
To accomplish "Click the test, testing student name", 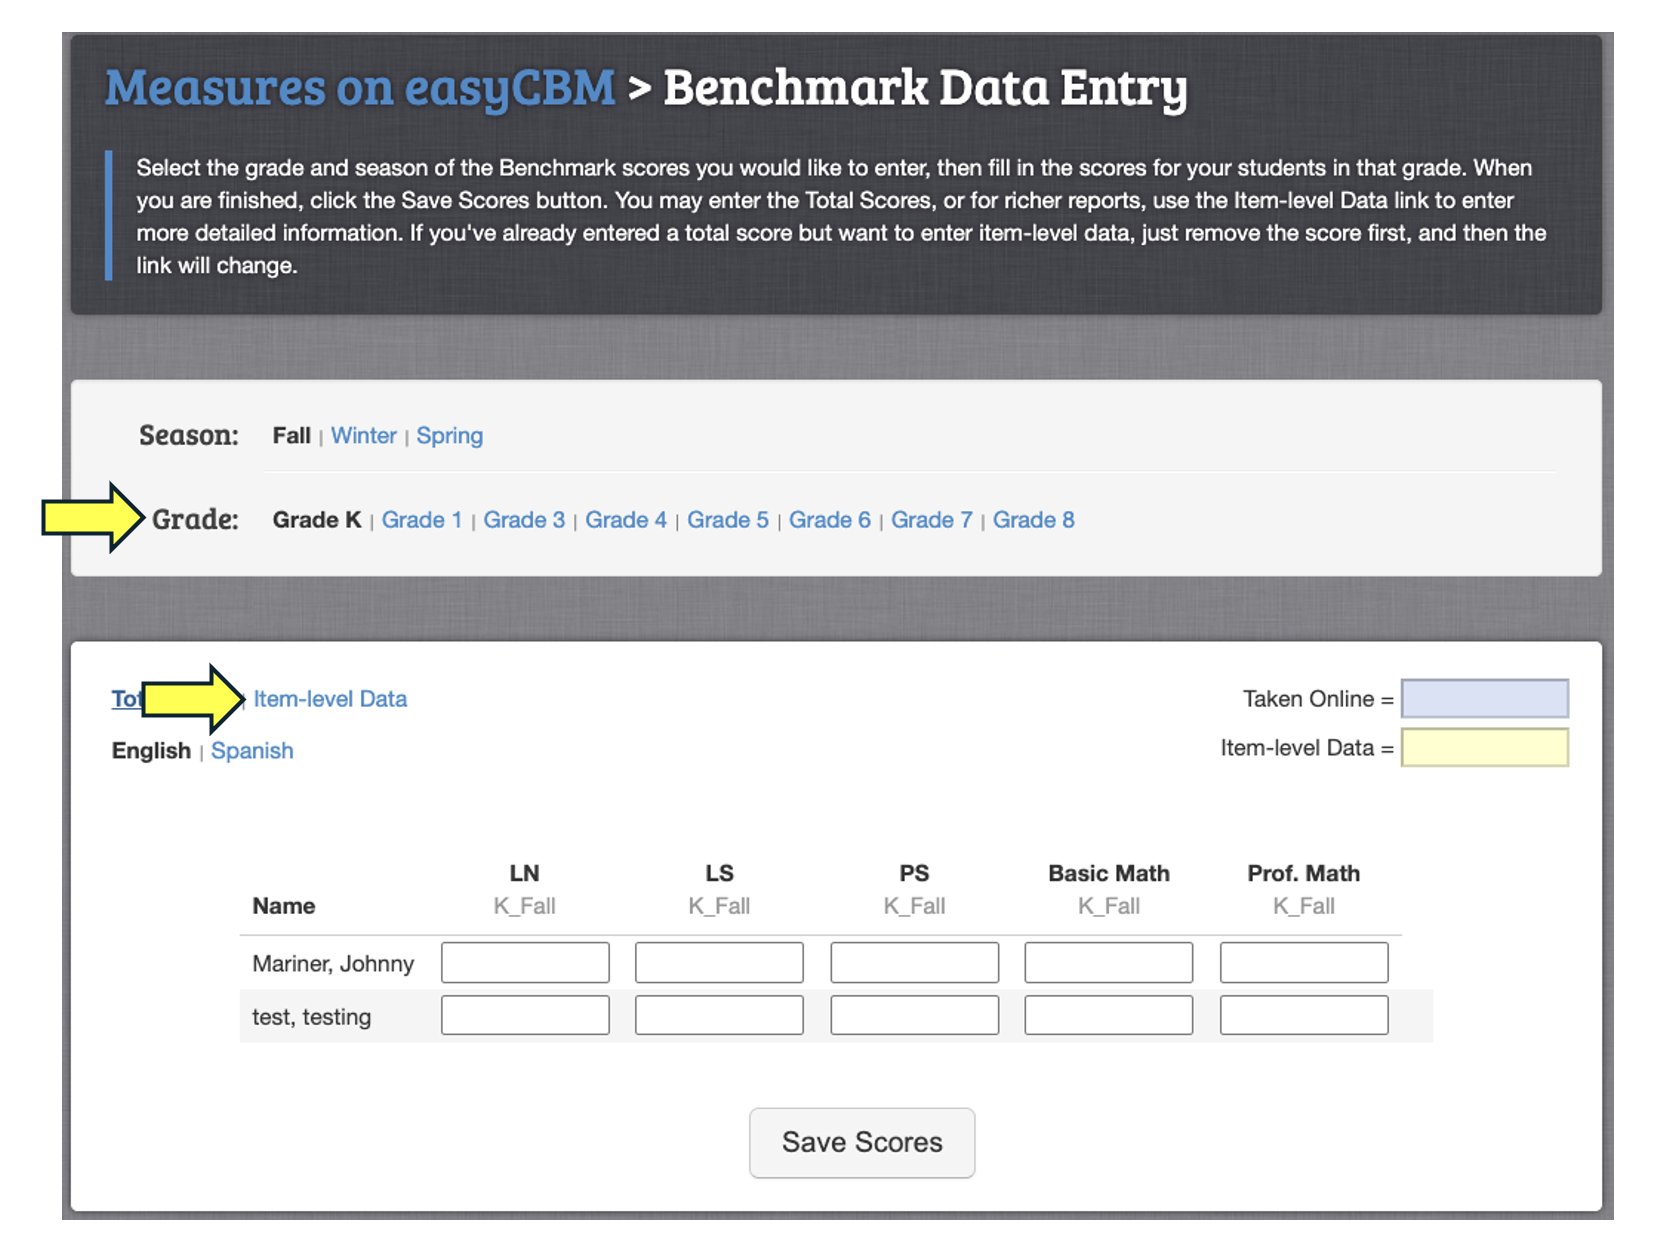I will pos(312,1017).
